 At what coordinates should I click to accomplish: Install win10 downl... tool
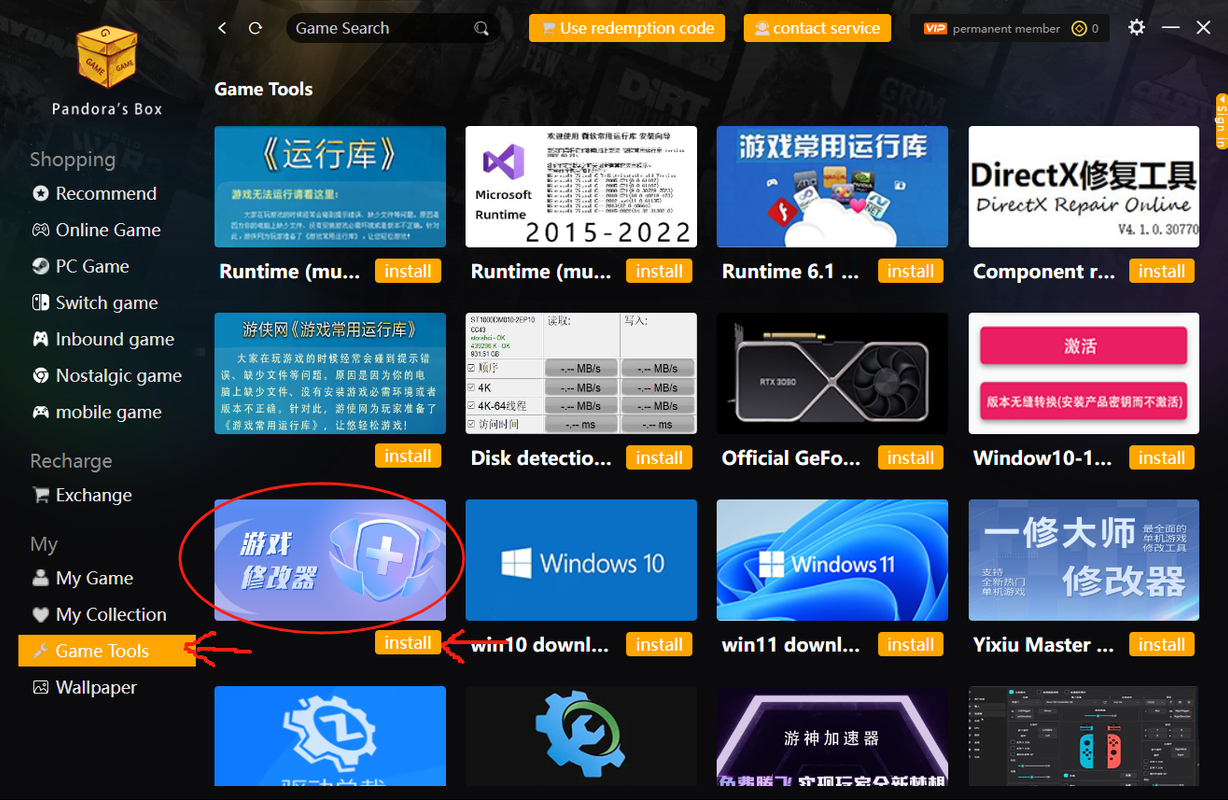(x=659, y=645)
